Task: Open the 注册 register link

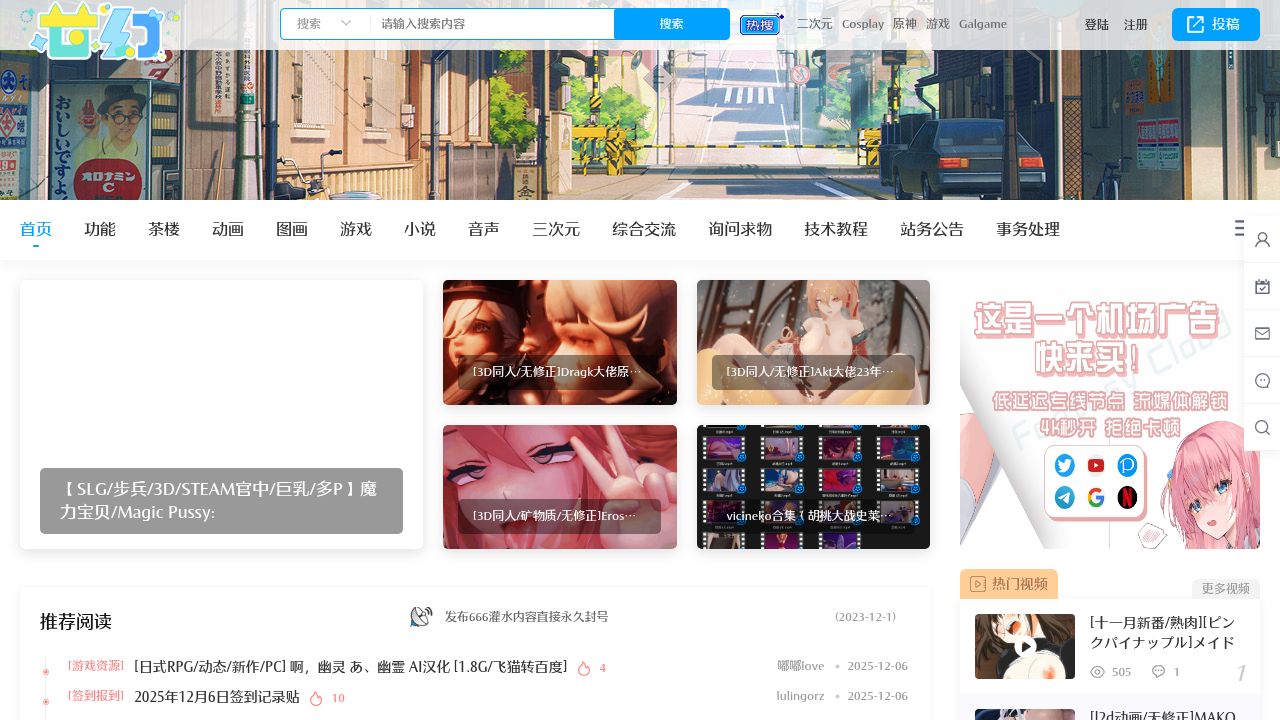Action: tap(1135, 24)
